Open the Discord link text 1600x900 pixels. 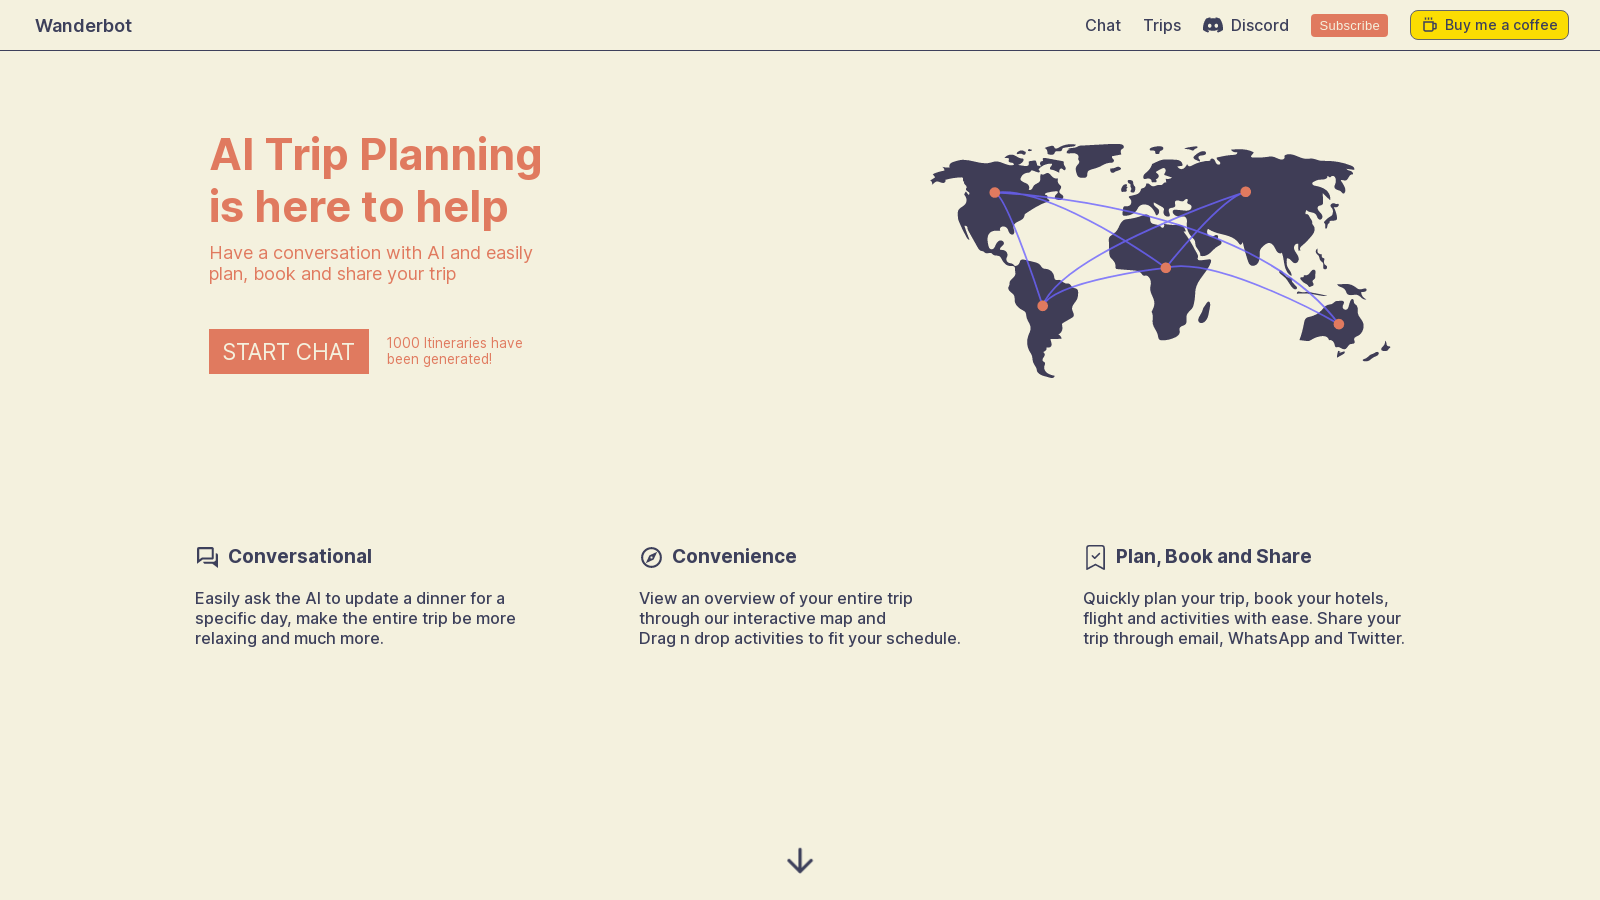pyautogui.click(x=1259, y=25)
